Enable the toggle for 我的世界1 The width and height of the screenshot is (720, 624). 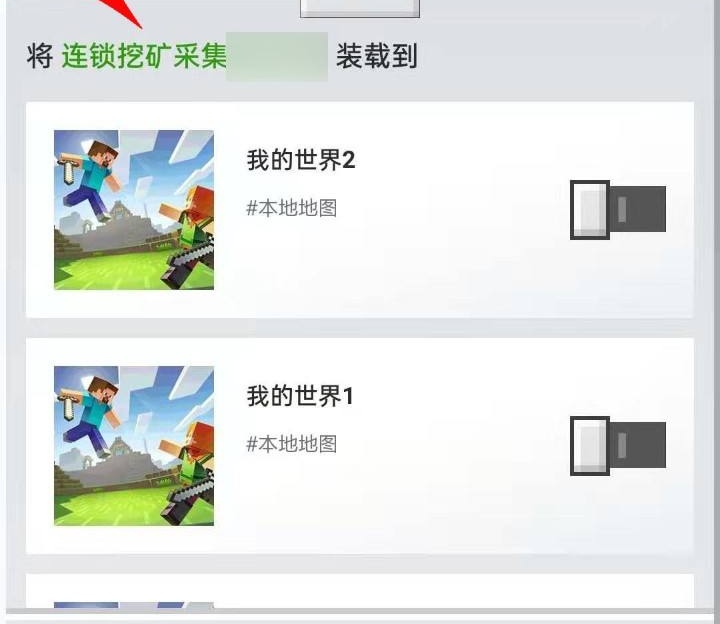(x=618, y=445)
